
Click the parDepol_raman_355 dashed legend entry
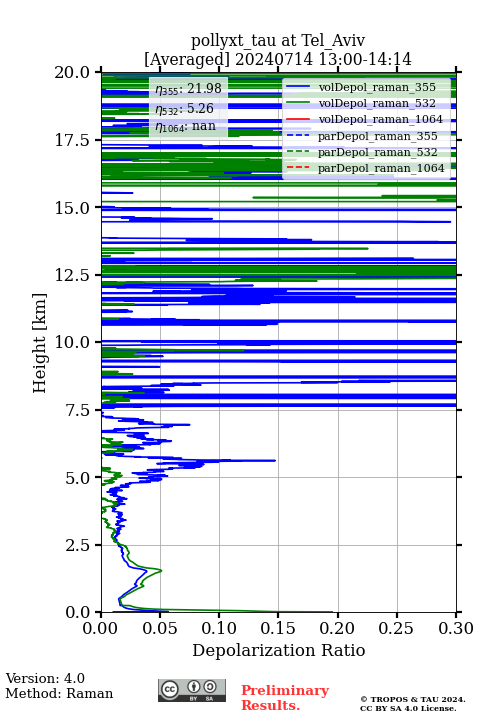pos(362,136)
